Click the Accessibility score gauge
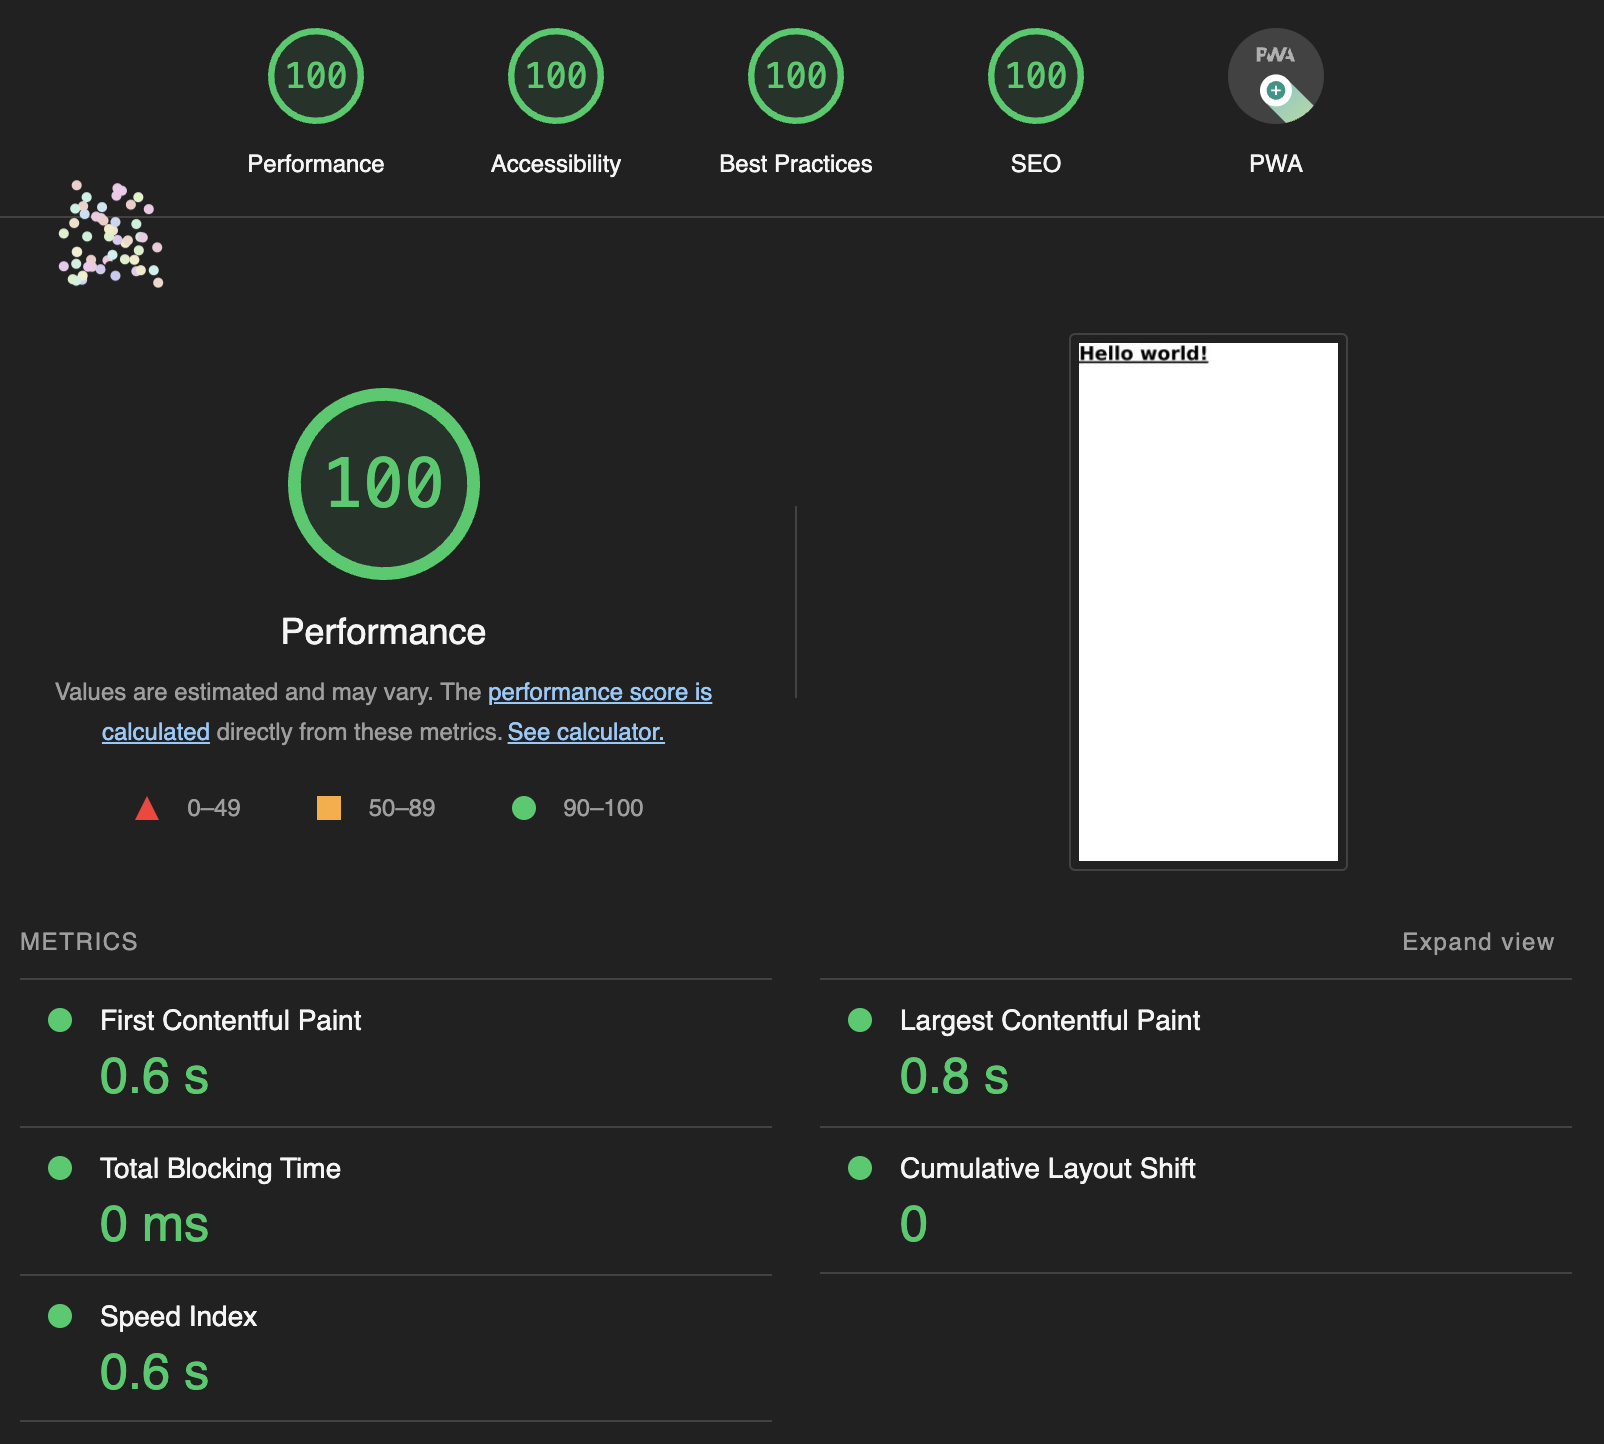1604x1444 pixels. point(555,75)
